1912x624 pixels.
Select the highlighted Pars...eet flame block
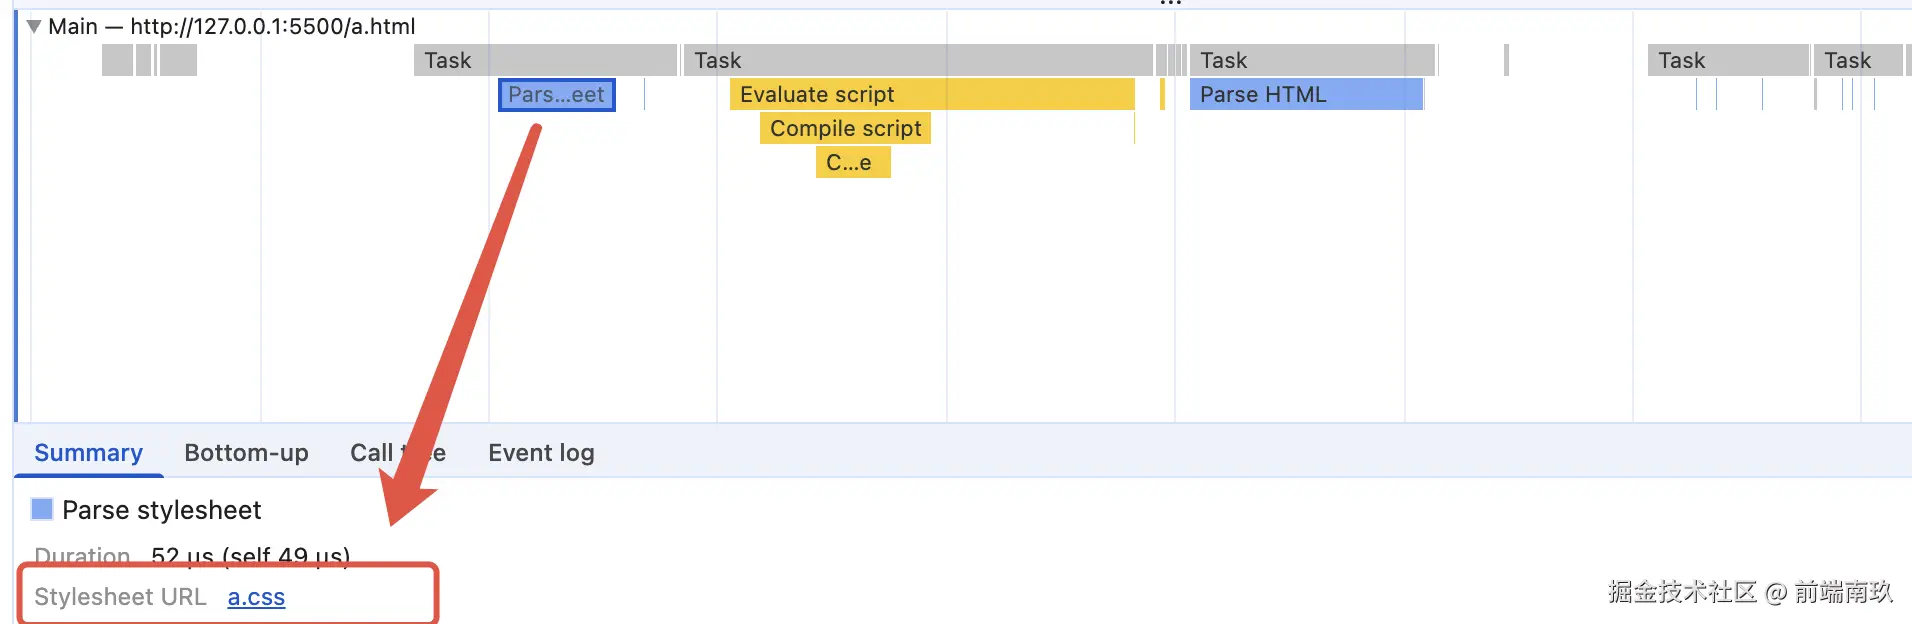click(x=556, y=95)
